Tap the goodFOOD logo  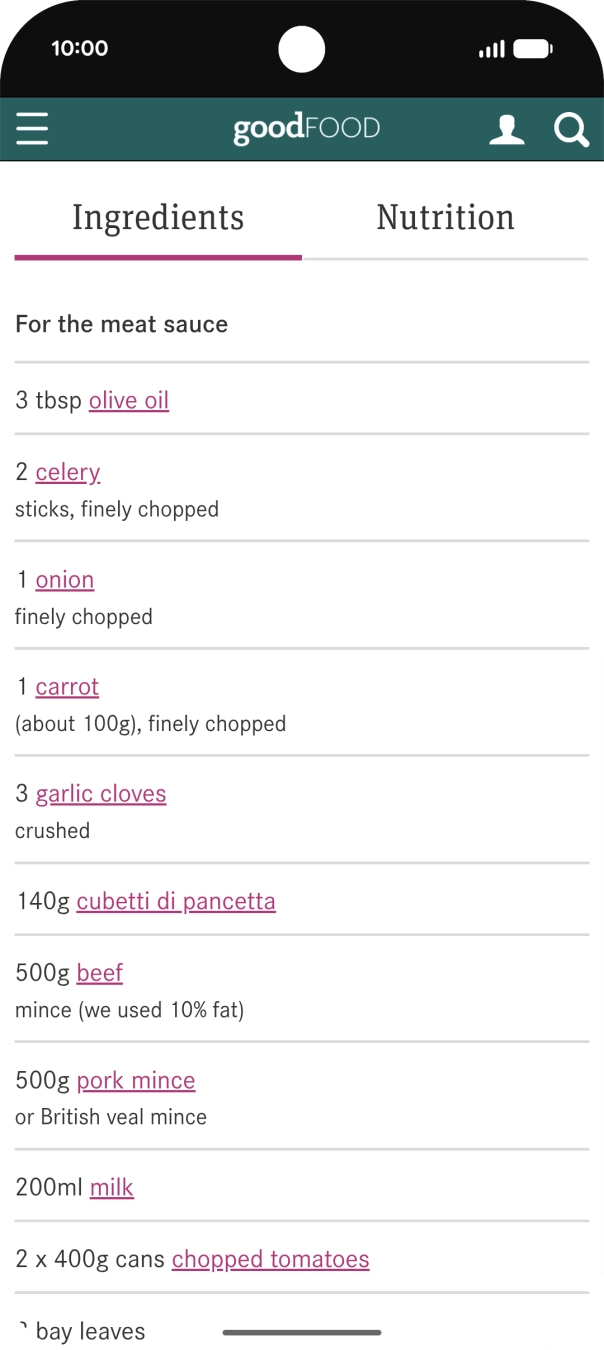306,129
